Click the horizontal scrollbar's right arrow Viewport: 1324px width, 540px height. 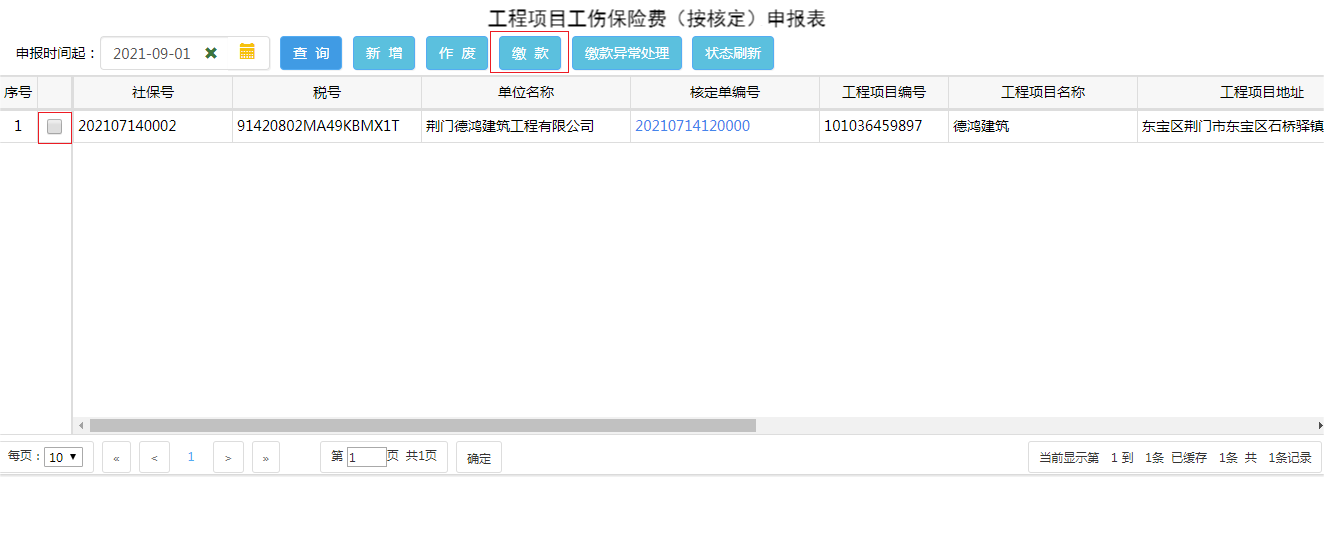point(1319,425)
